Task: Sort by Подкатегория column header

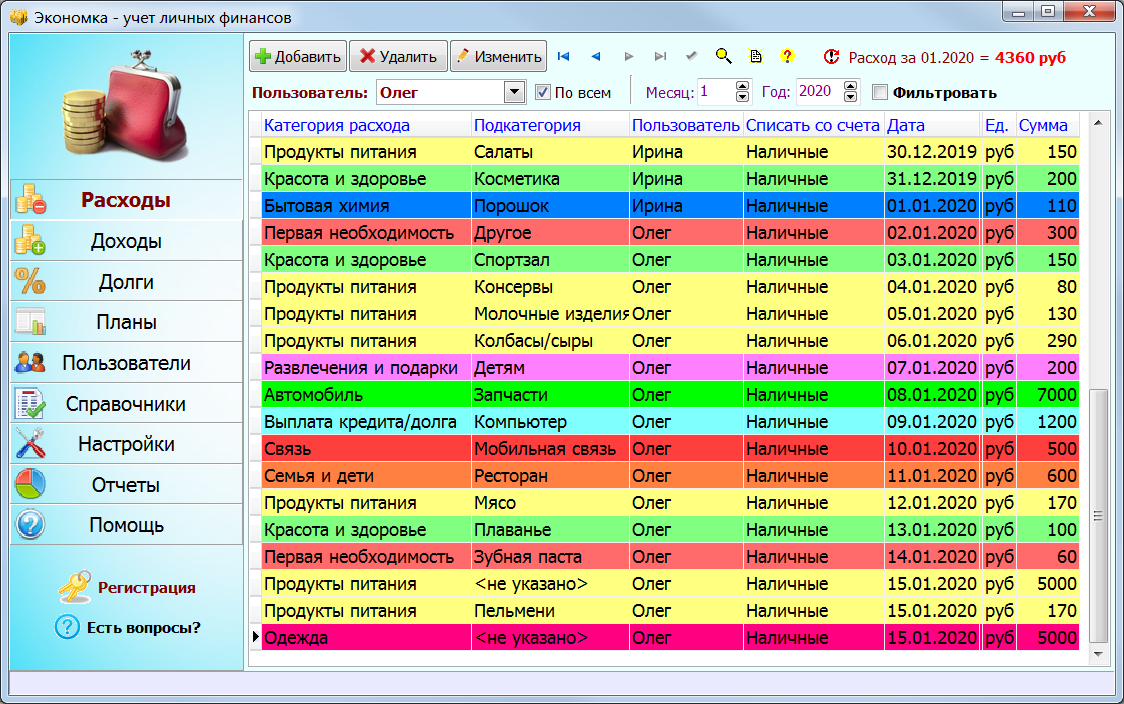Action: [550, 125]
